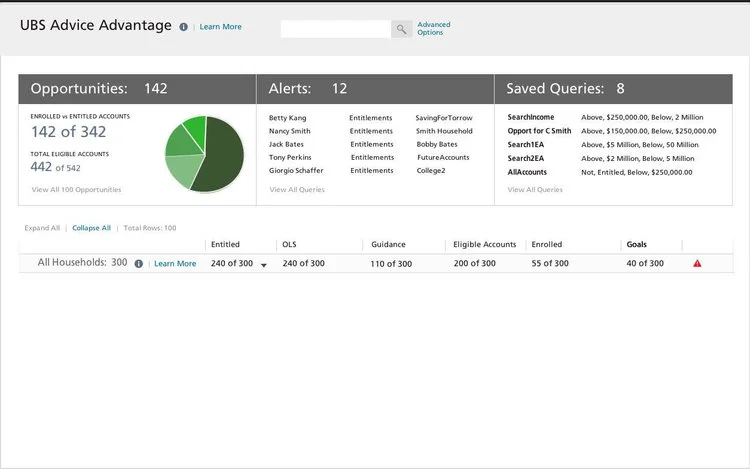
Task: Sort by the Eligible Accounts column header
Action: click(x=485, y=244)
